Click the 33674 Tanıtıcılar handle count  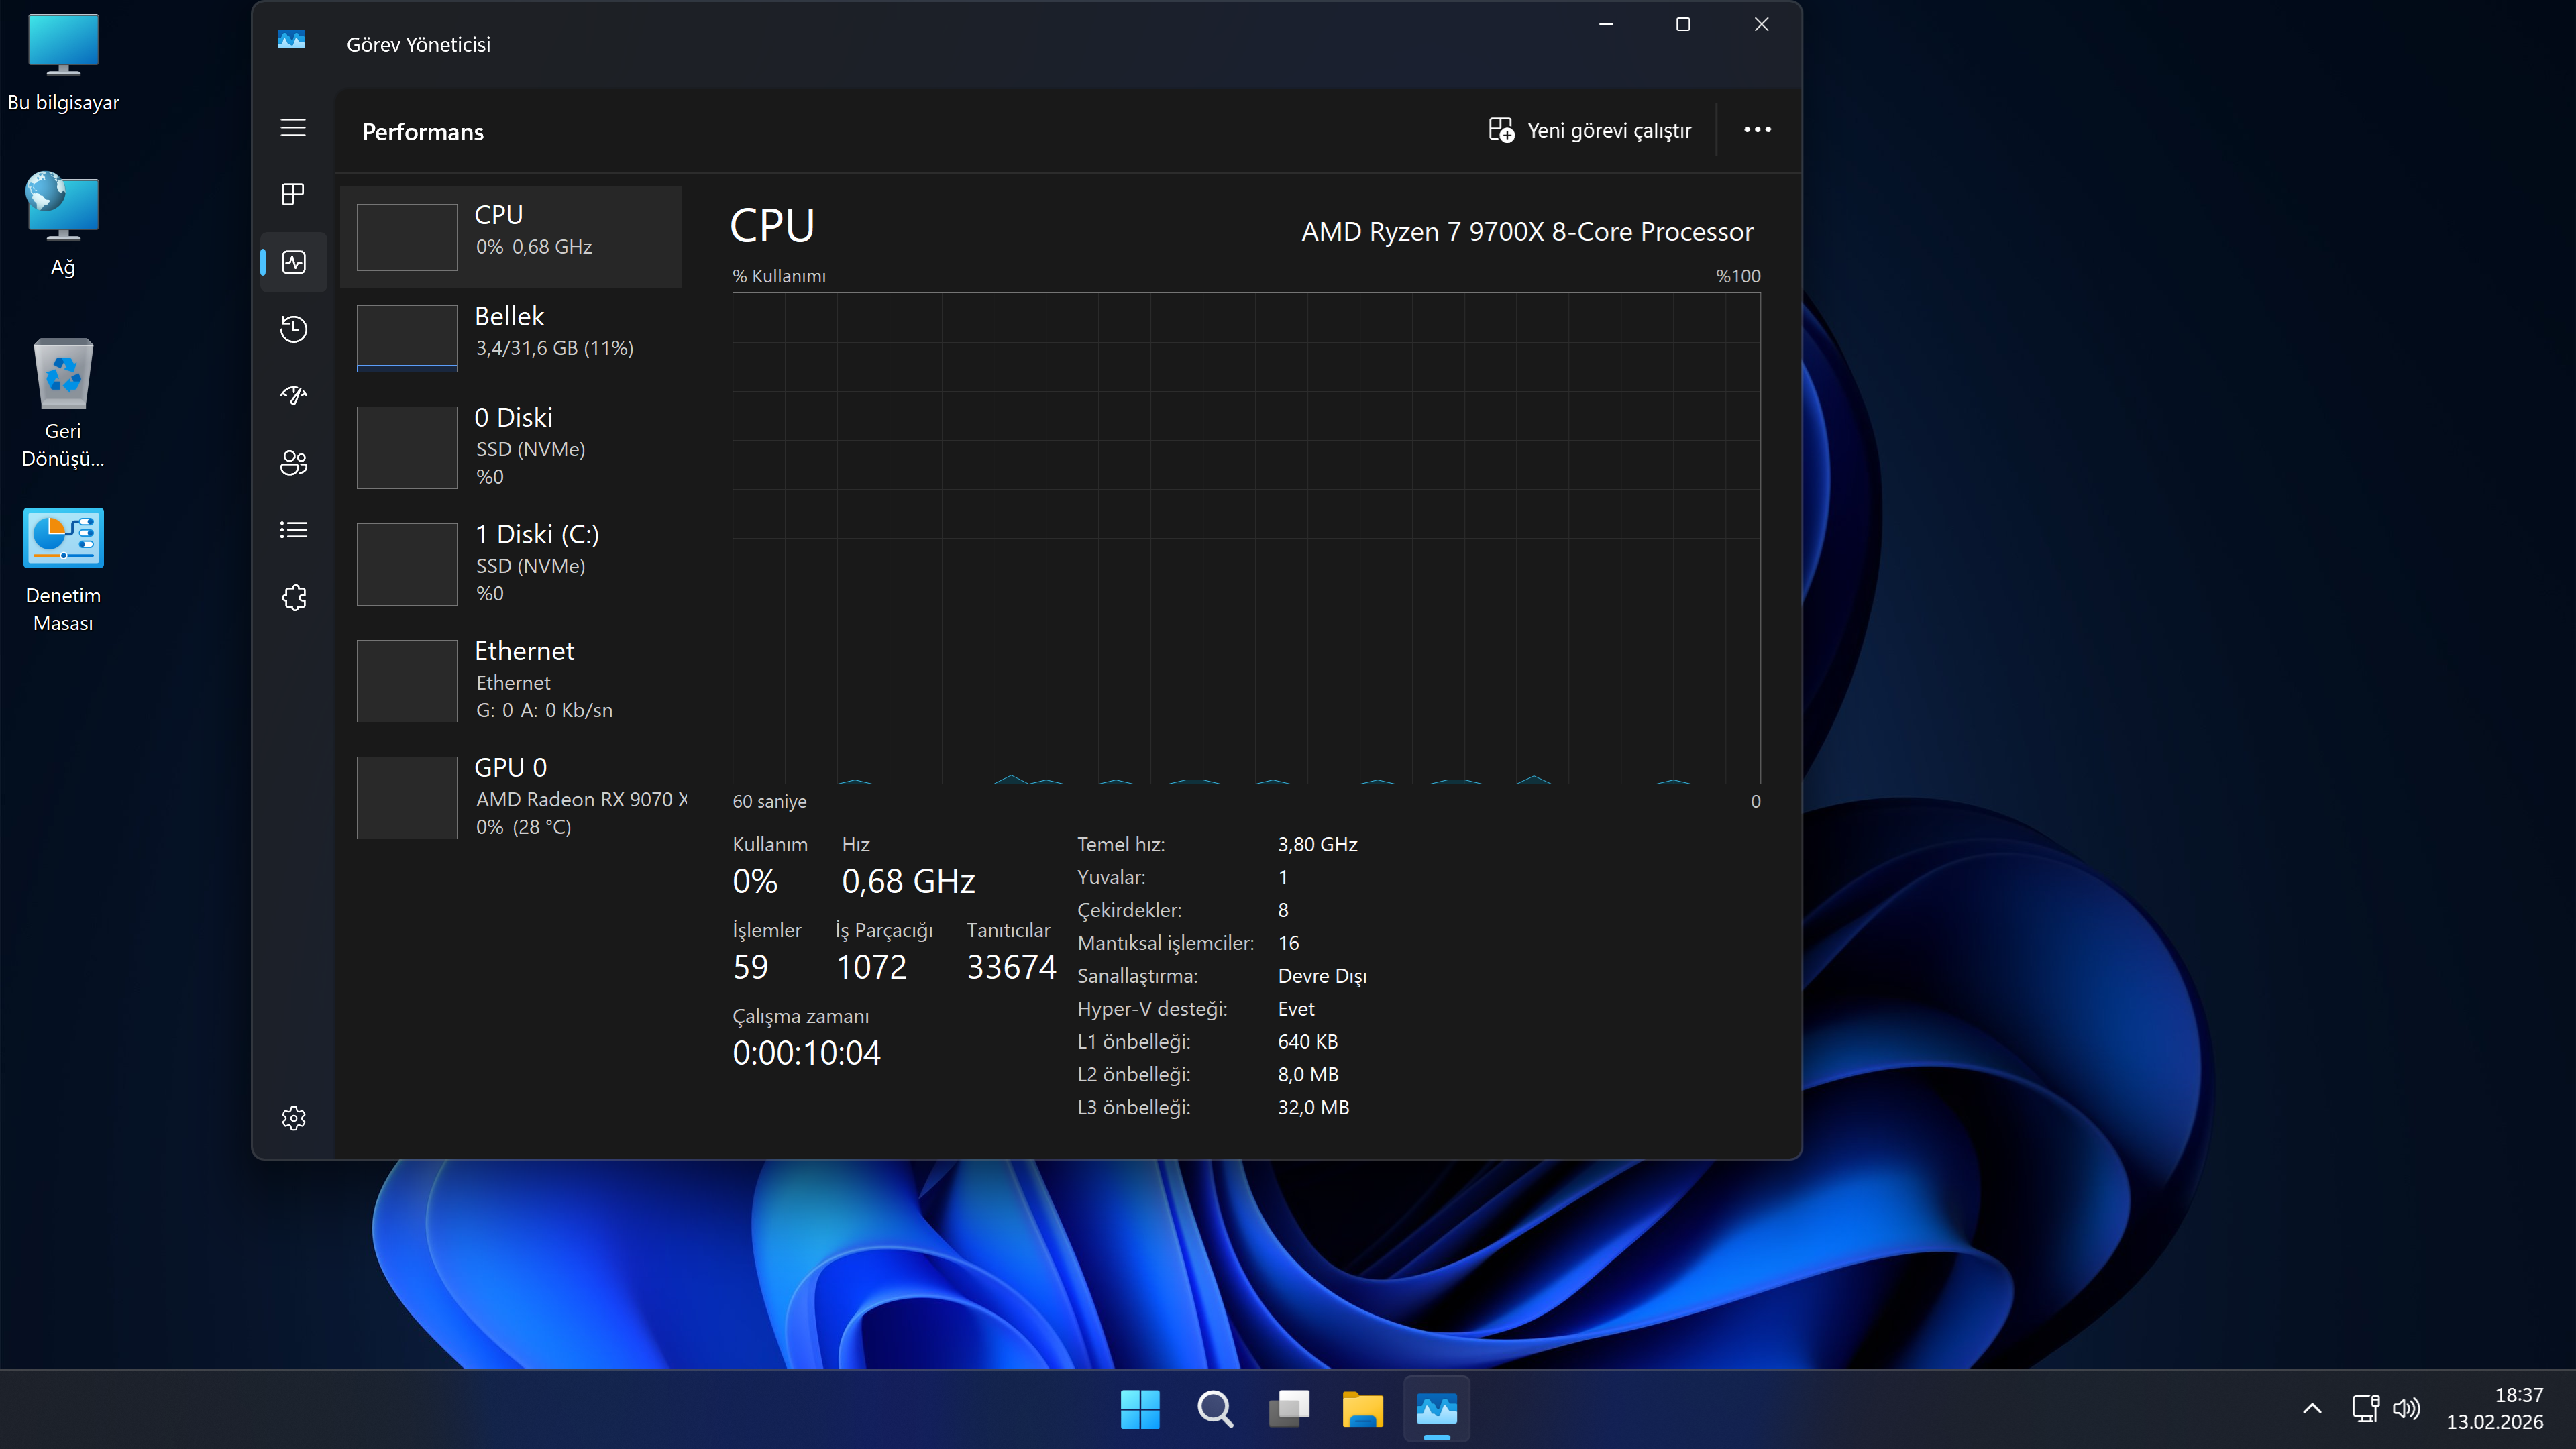tap(1011, 967)
